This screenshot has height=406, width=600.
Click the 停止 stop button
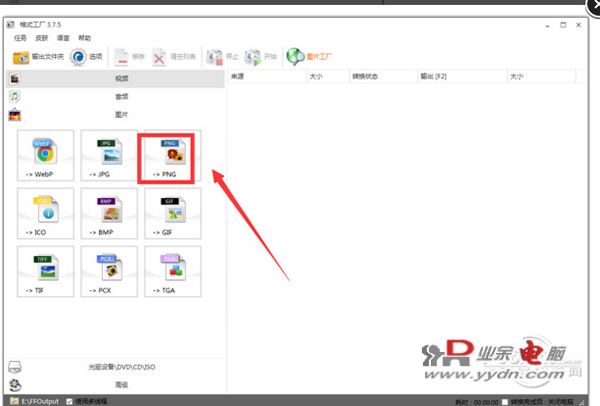(222, 57)
